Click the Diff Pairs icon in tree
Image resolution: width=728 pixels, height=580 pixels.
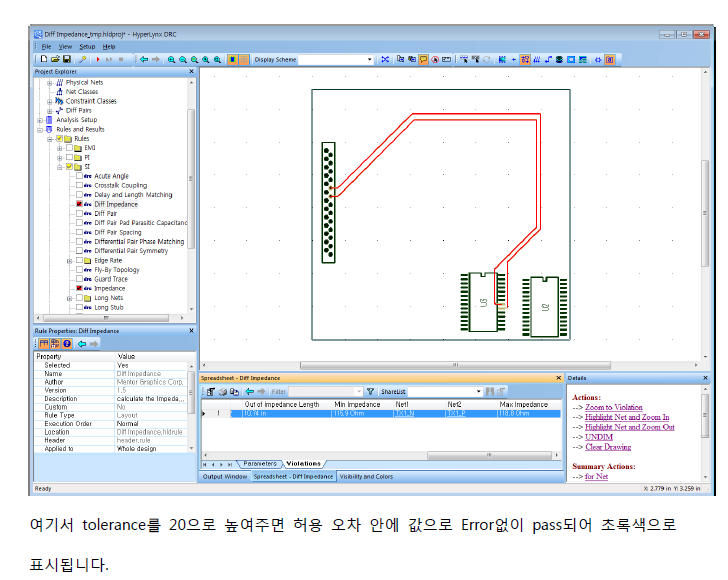59,110
